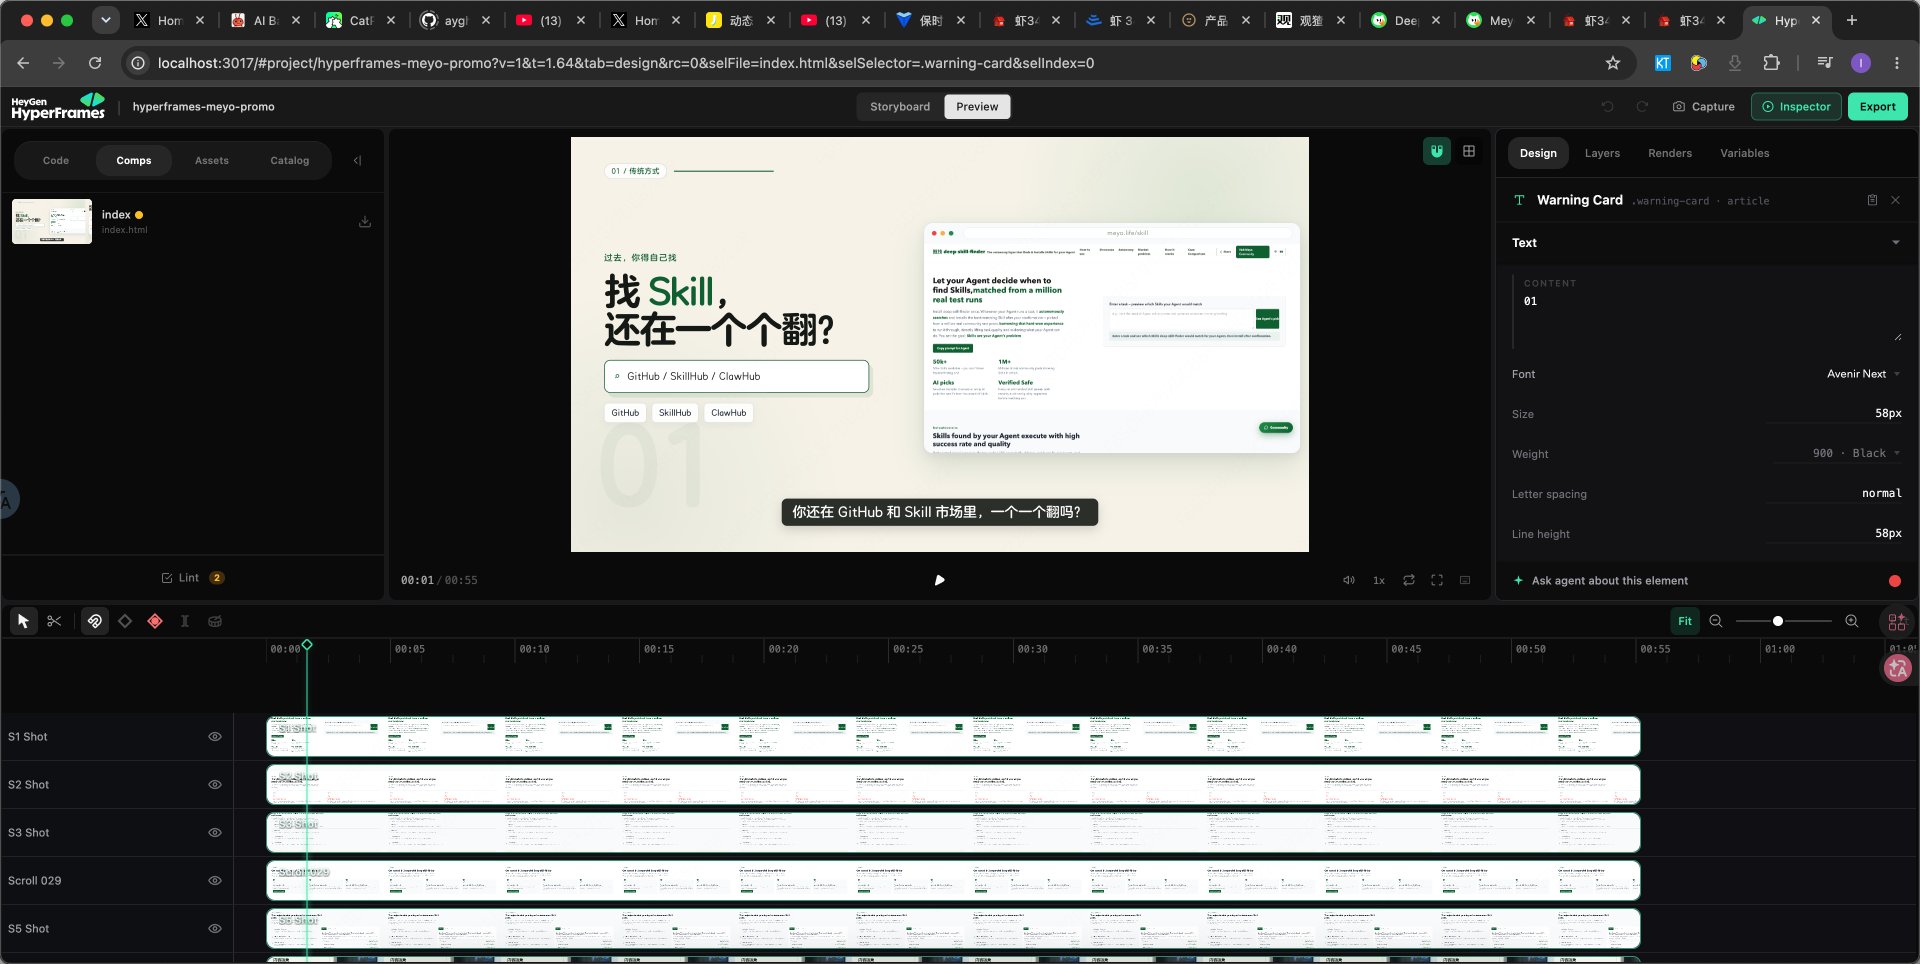Change the 1x playback speed
The width and height of the screenshot is (1920, 964).
1379,580
